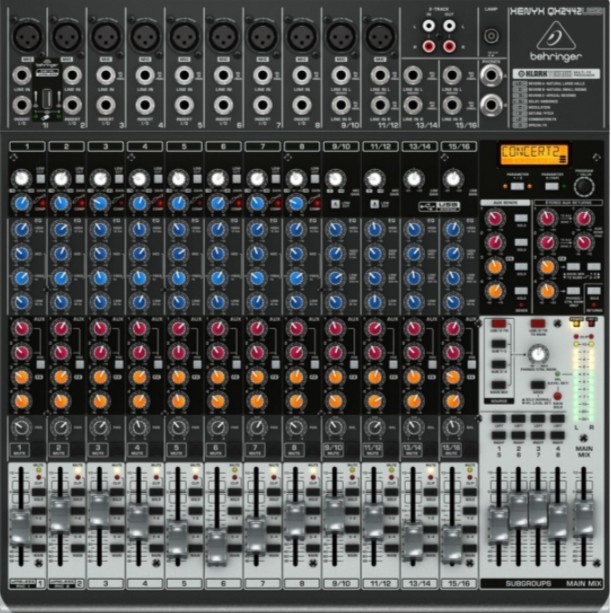The image size is (611, 613).
Task: Click the LAMP socket
Action: click(x=491, y=36)
